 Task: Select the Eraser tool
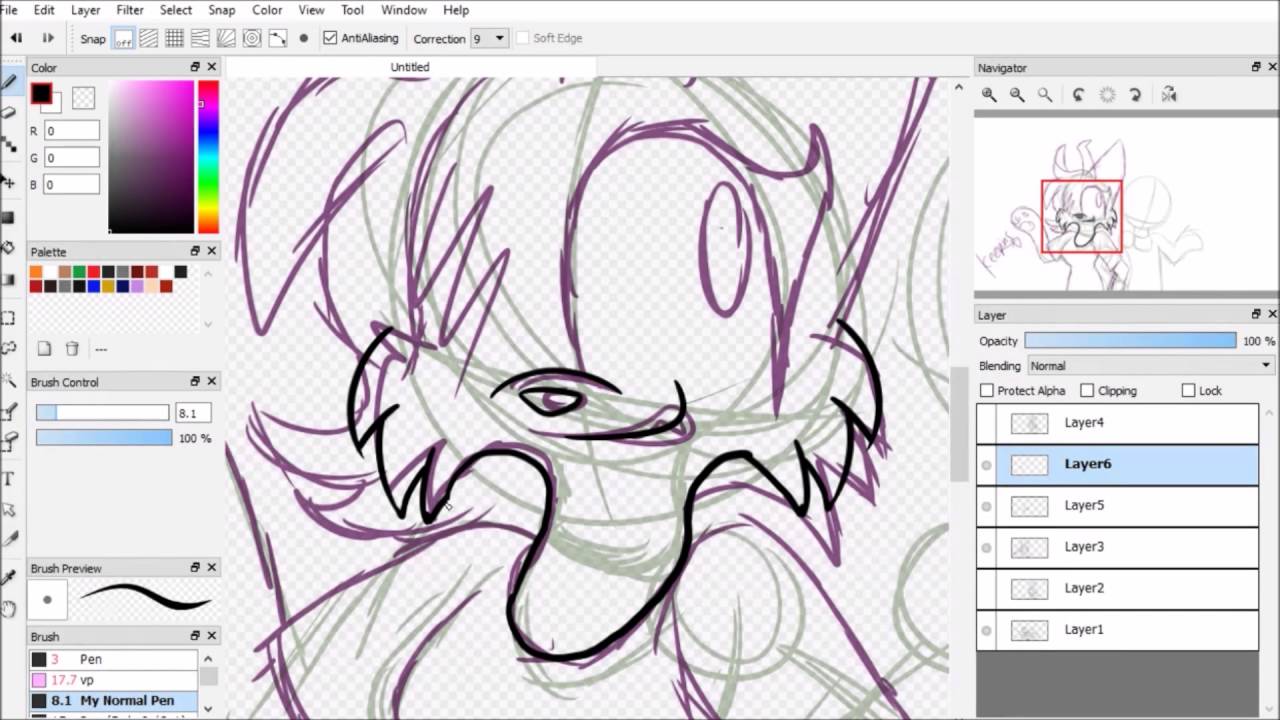coord(8,112)
